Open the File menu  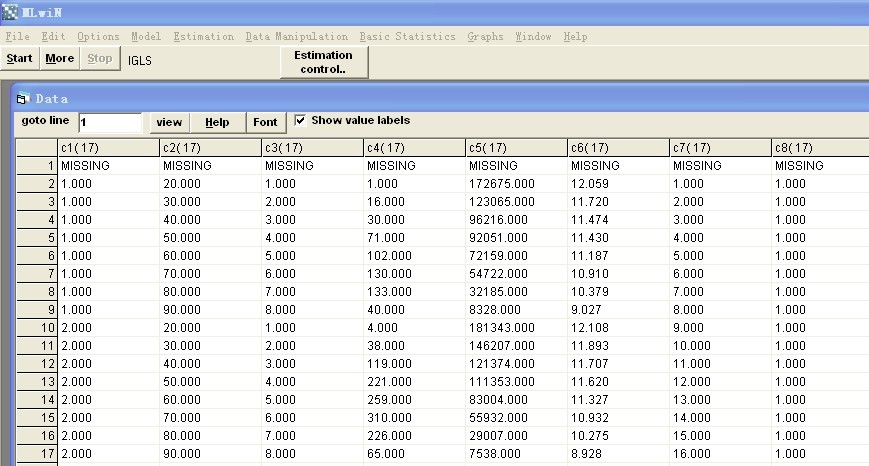[x=17, y=37]
